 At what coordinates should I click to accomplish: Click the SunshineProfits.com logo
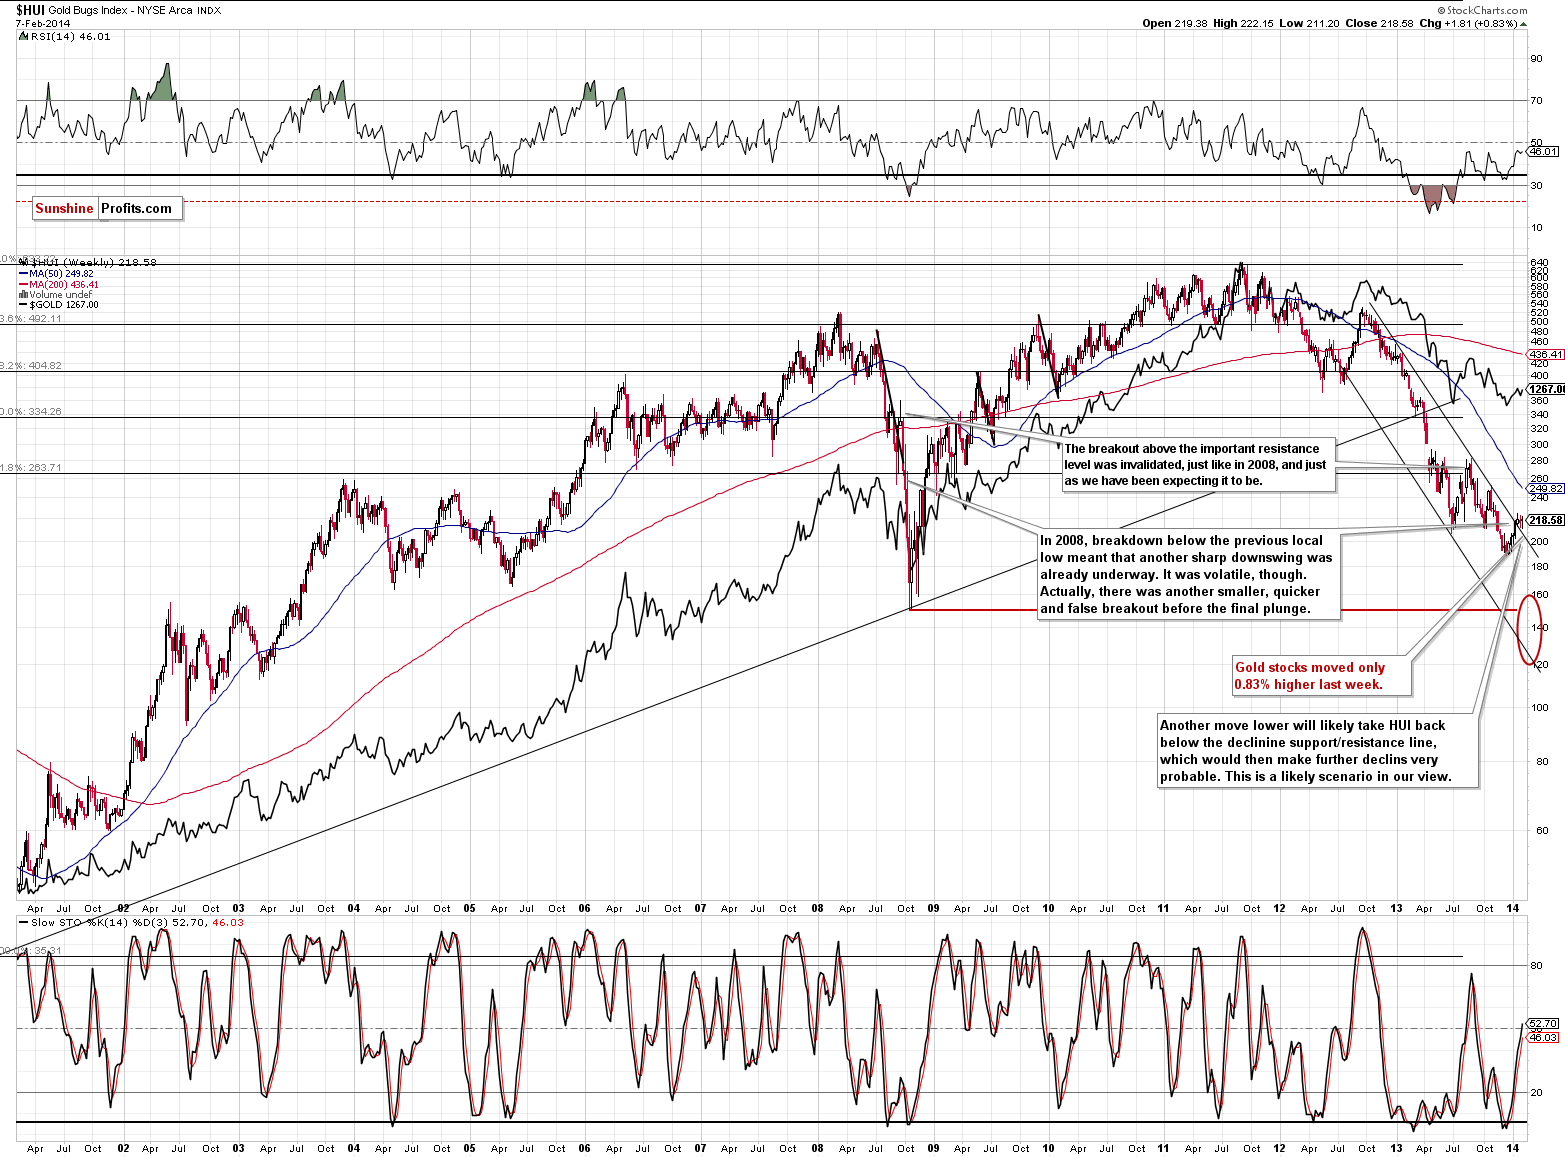[107, 208]
